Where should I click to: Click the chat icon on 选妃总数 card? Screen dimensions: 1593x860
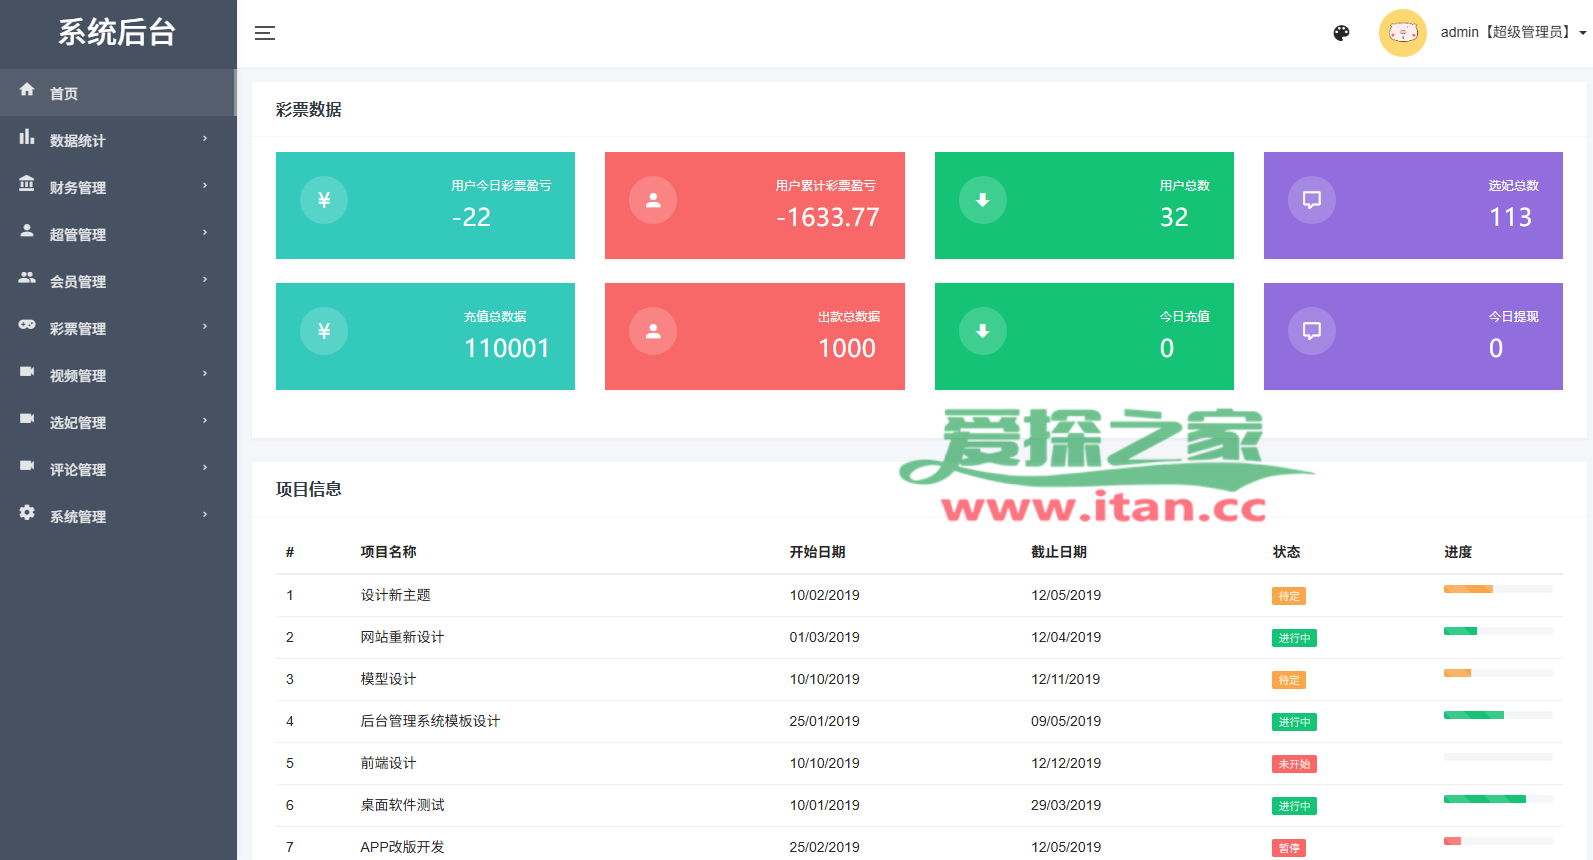1311,200
